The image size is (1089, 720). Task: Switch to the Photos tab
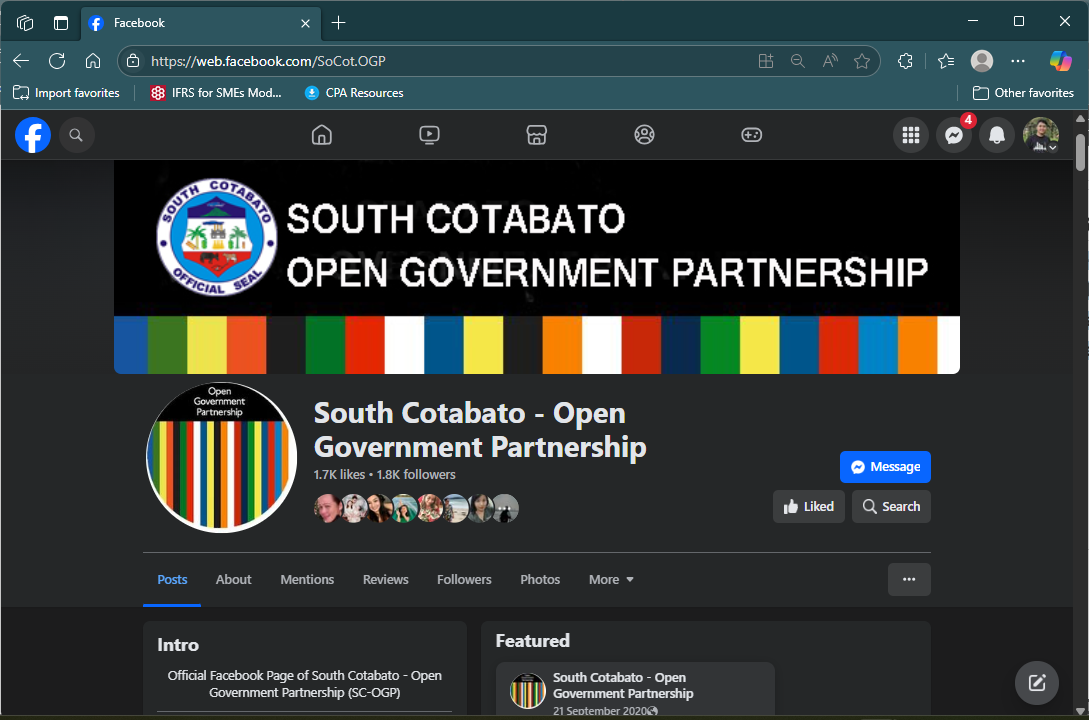tap(540, 580)
